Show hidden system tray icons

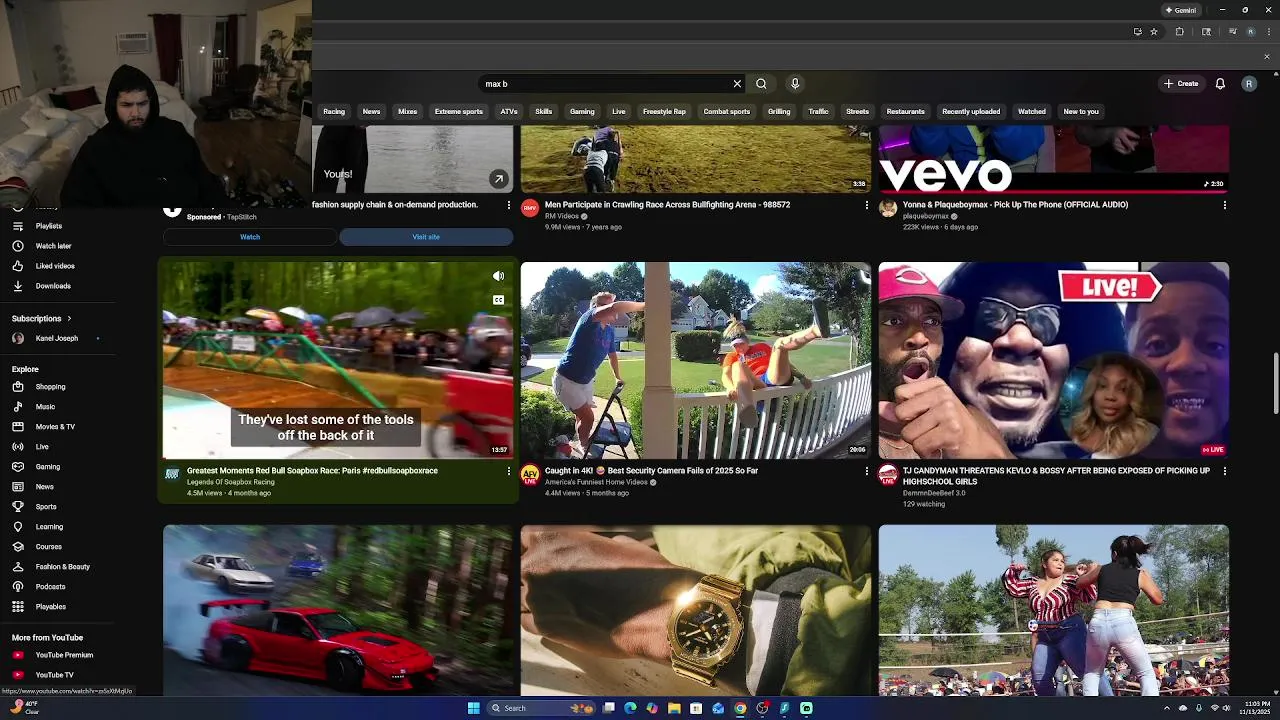coord(1167,708)
